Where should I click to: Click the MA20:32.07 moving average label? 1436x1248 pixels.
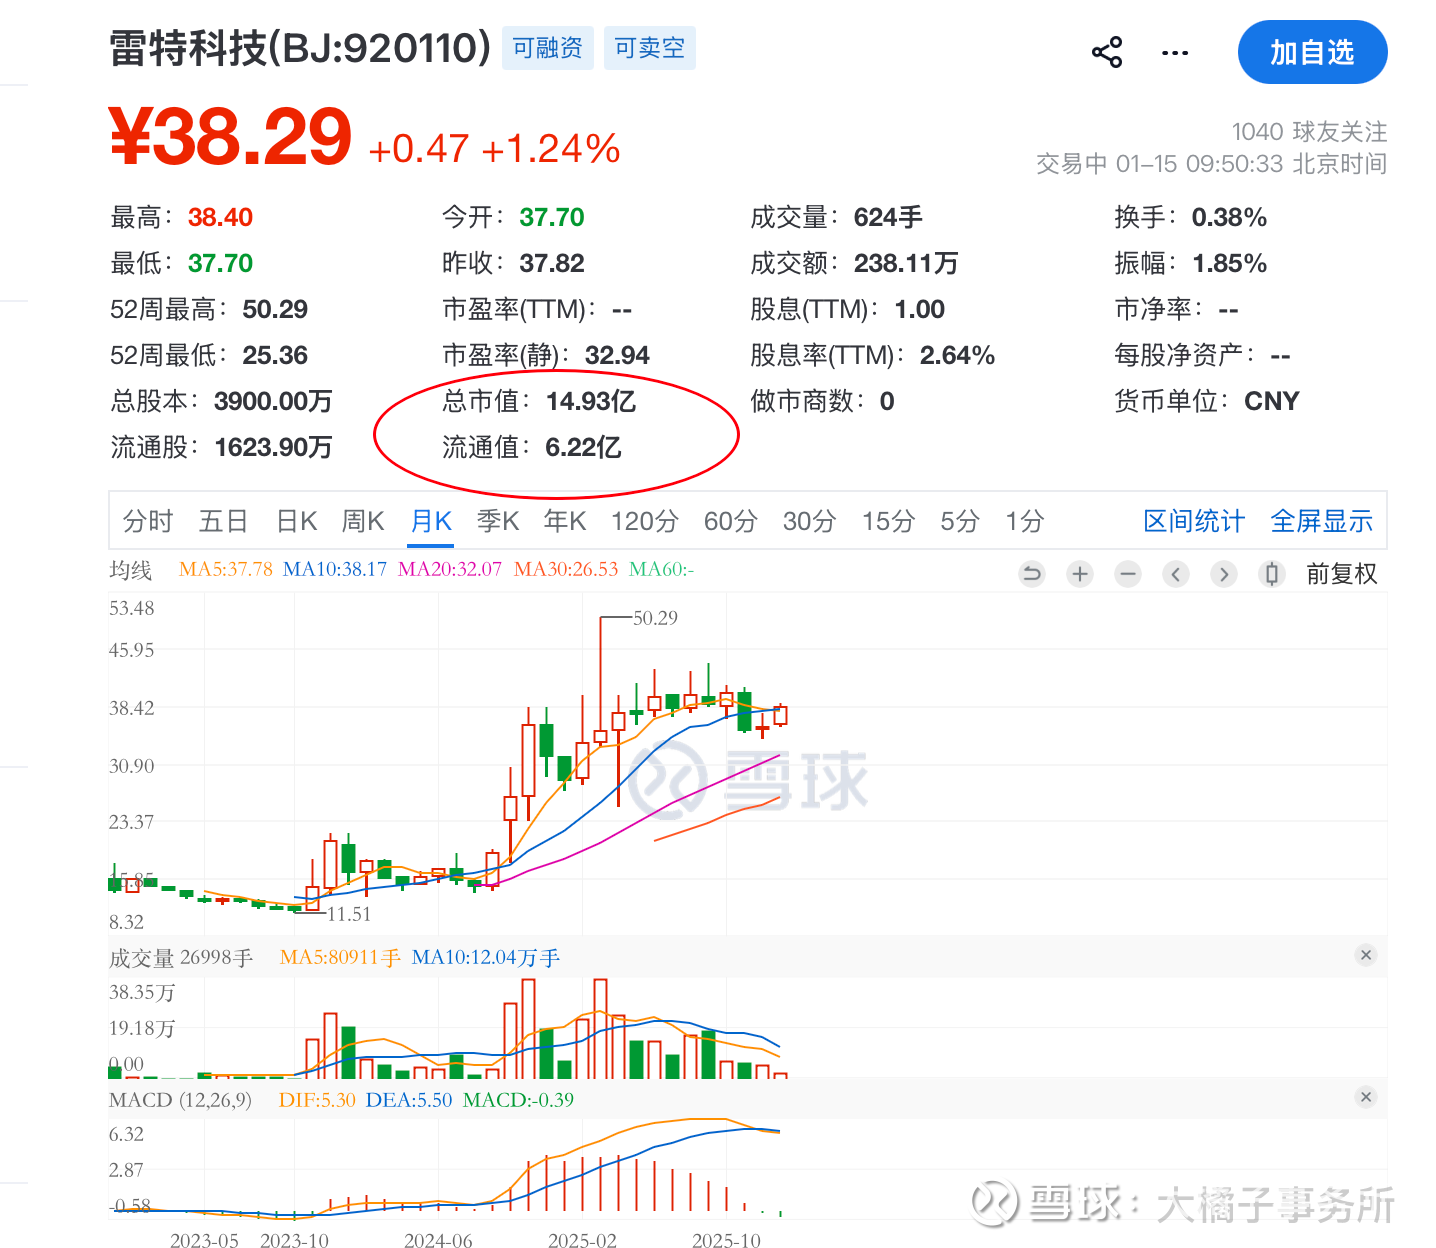click(x=450, y=569)
